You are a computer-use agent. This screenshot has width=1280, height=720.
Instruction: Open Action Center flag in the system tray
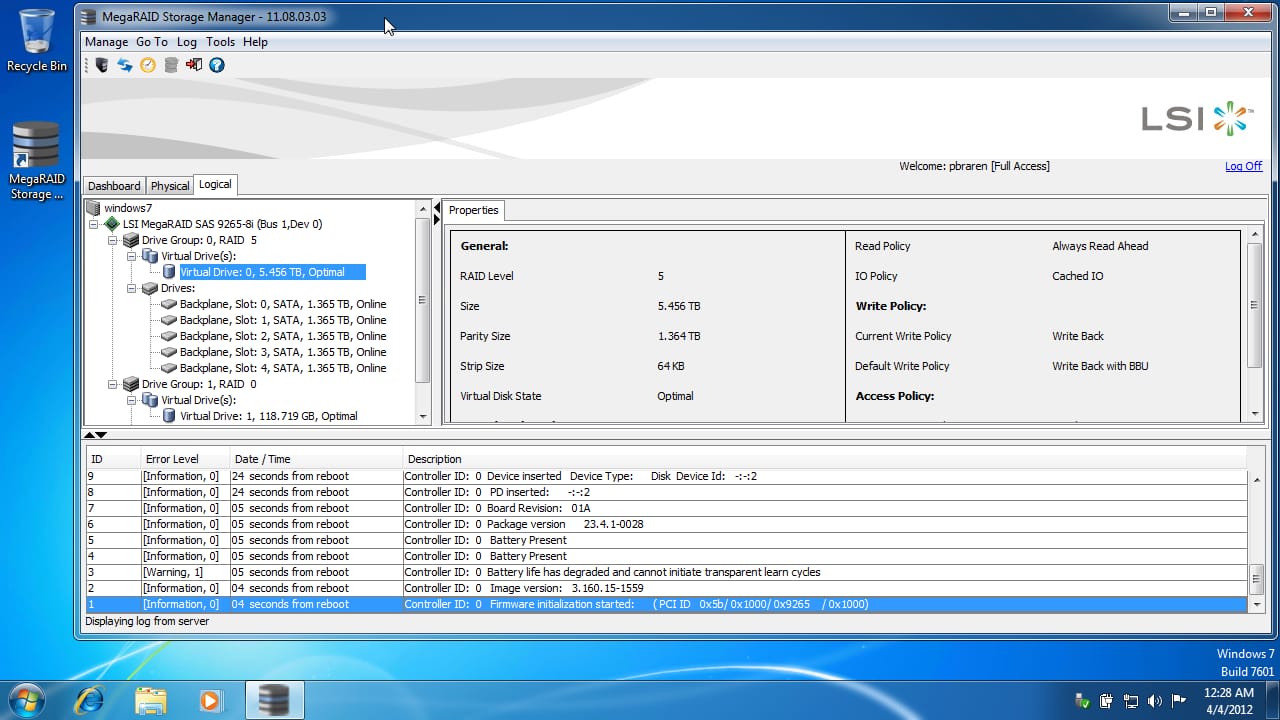pyautogui.click(x=1179, y=701)
